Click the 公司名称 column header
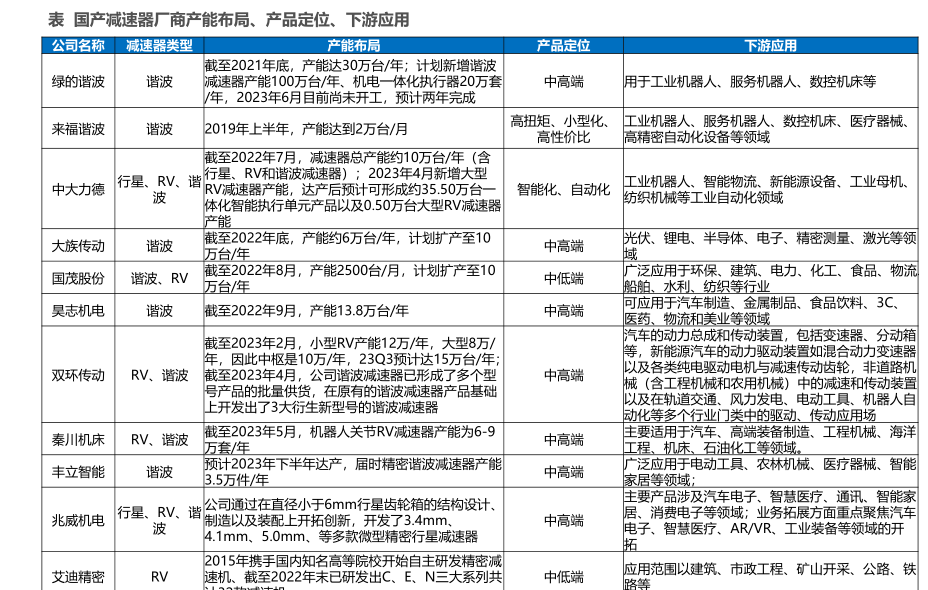928x590 pixels. pos(78,46)
